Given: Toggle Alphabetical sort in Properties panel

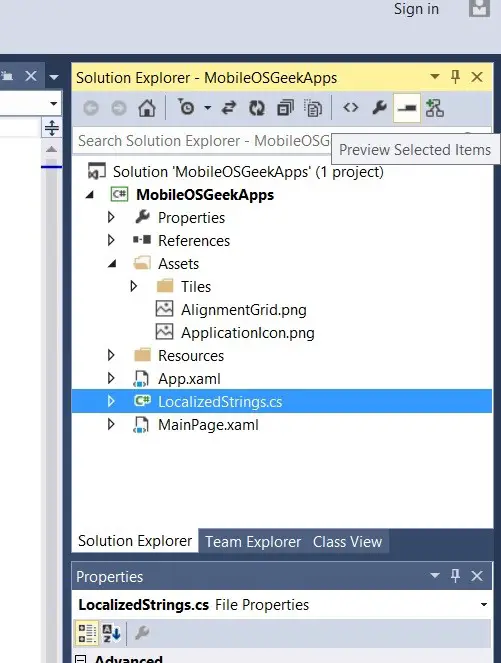Looking at the screenshot, I should pyautogui.click(x=112, y=633).
